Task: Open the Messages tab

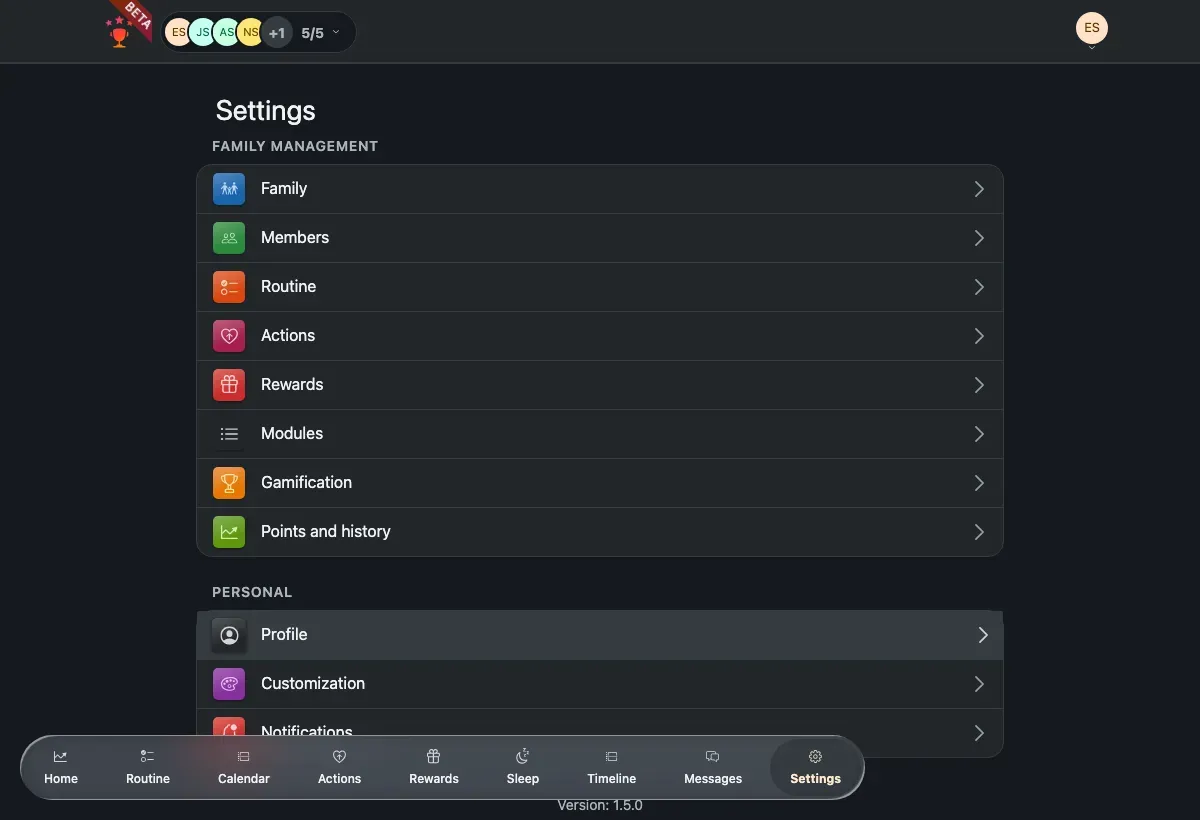Action: (713, 767)
